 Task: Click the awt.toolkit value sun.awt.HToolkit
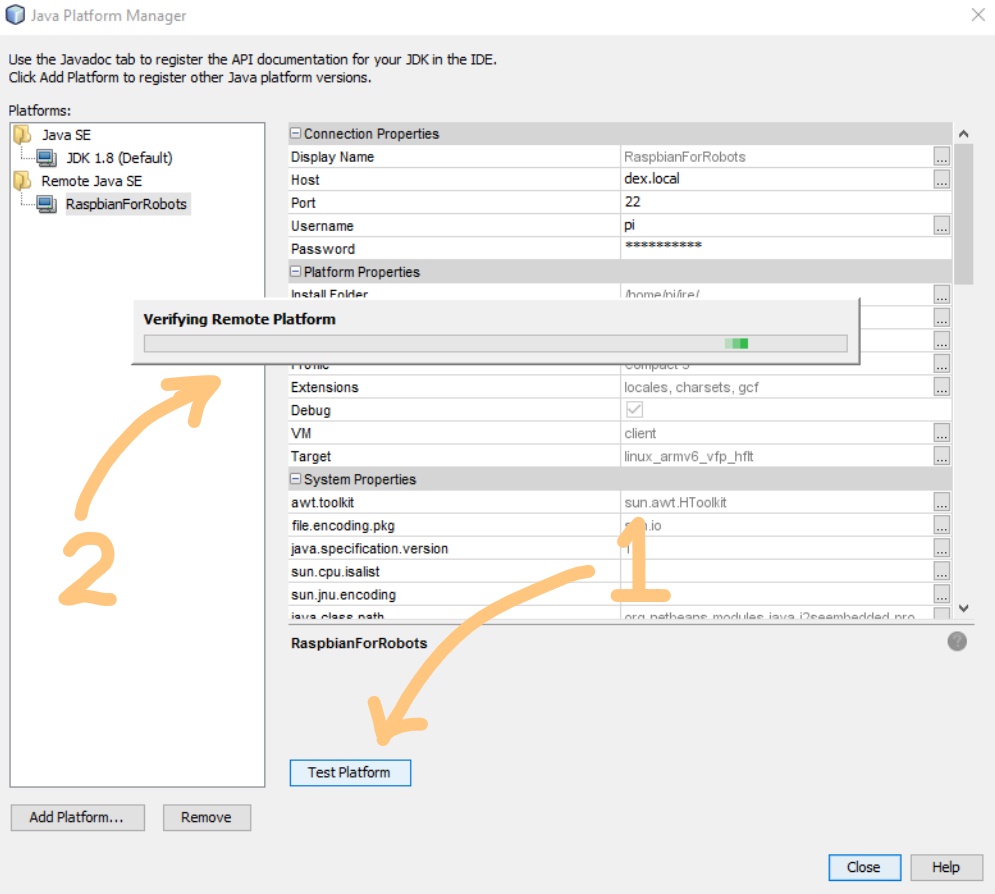pyautogui.click(x=675, y=503)
